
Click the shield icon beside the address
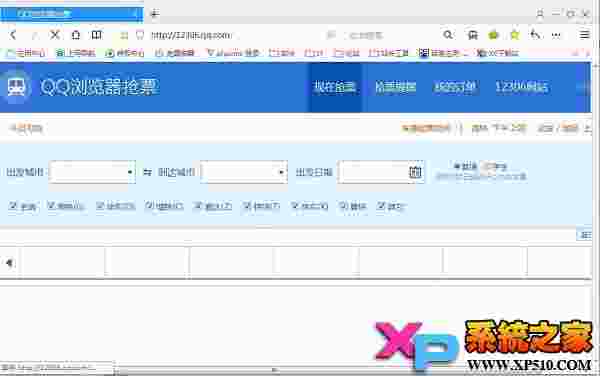[x=140, y=36]
